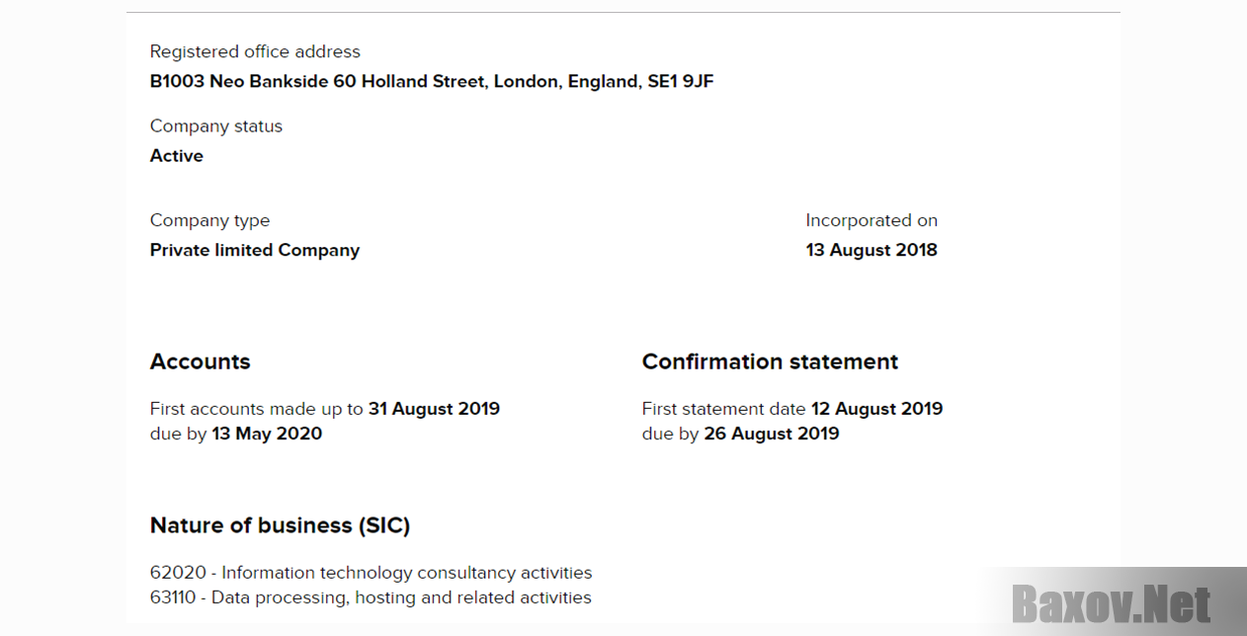Screen dimensions: 1247x636
Task: Select the Active company status value
Action: click(x=177, y=156)
